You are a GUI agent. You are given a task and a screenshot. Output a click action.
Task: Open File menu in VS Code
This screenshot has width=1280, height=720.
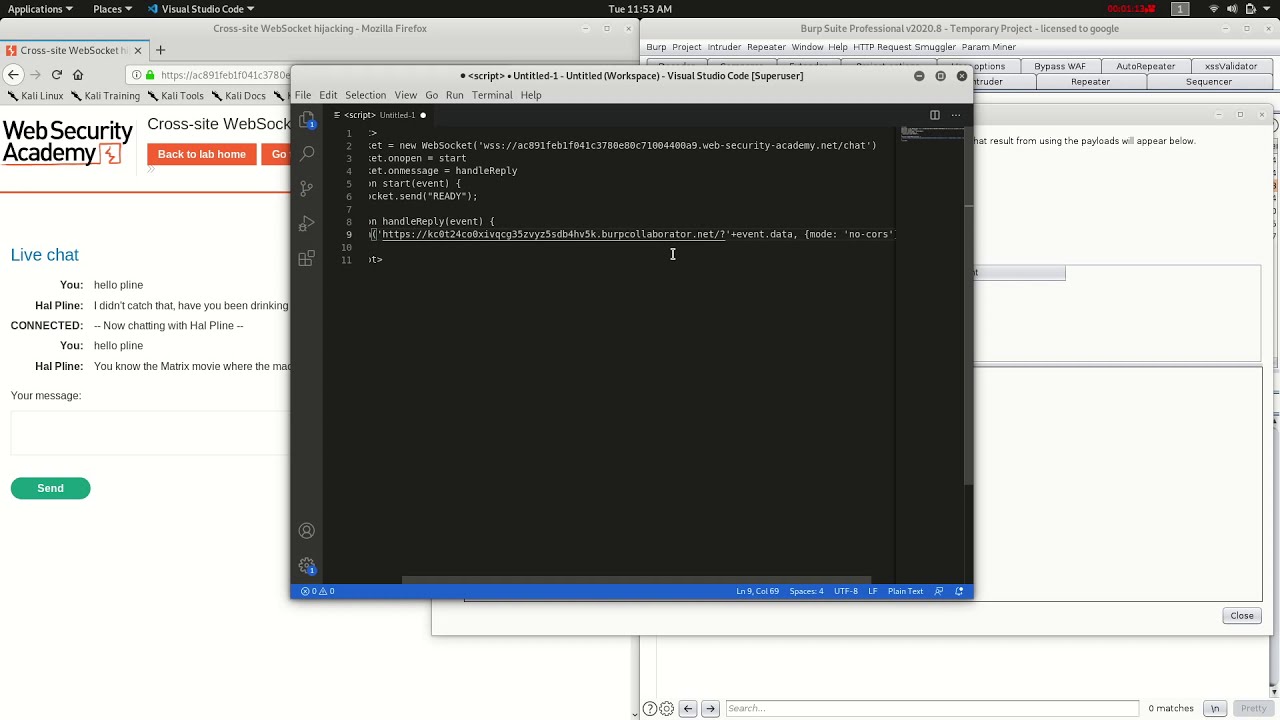click(303, 95)
